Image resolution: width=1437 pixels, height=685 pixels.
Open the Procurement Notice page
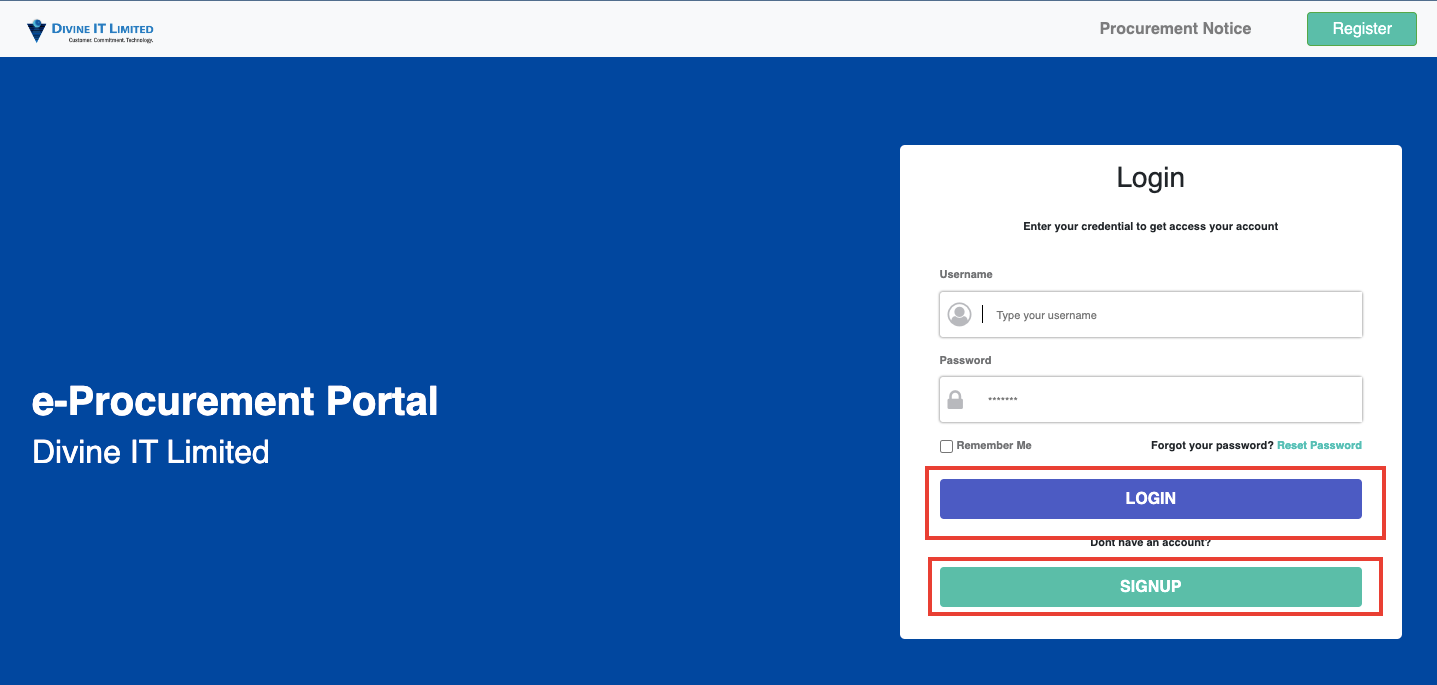[1175, 29]
